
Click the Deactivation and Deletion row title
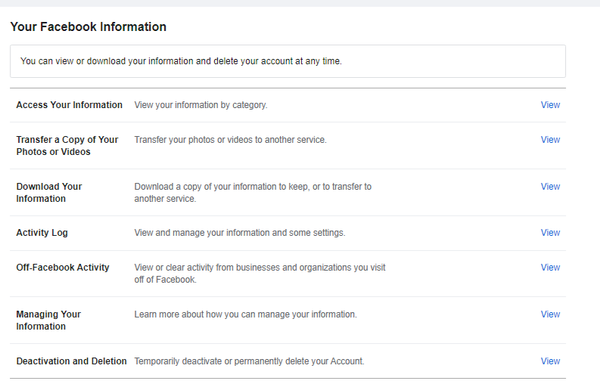click(x=71, y=361)
